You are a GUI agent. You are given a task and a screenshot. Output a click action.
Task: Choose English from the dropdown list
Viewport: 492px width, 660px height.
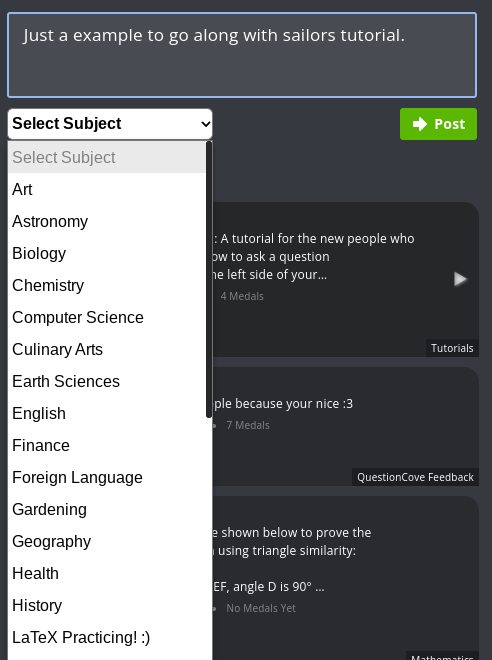[x=106, y=413]
